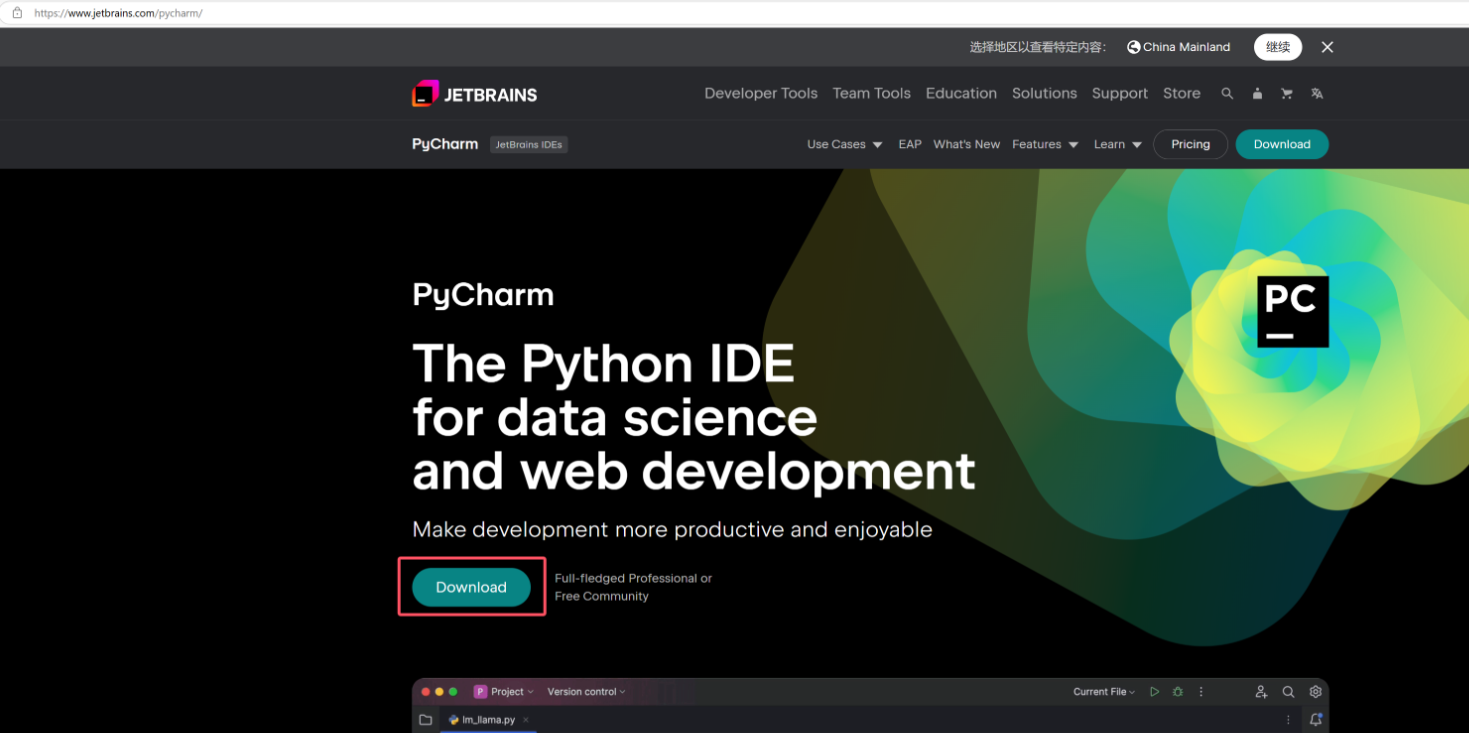Click the JetBrains logo

coord(474,94)
